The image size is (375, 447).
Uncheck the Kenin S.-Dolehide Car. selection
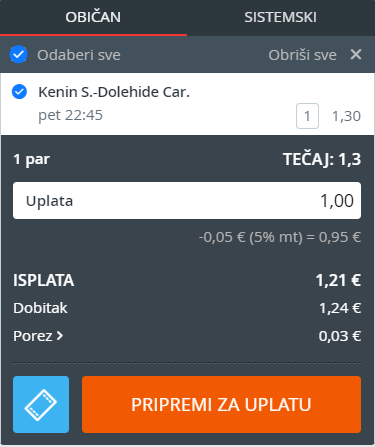click(19, 92)
